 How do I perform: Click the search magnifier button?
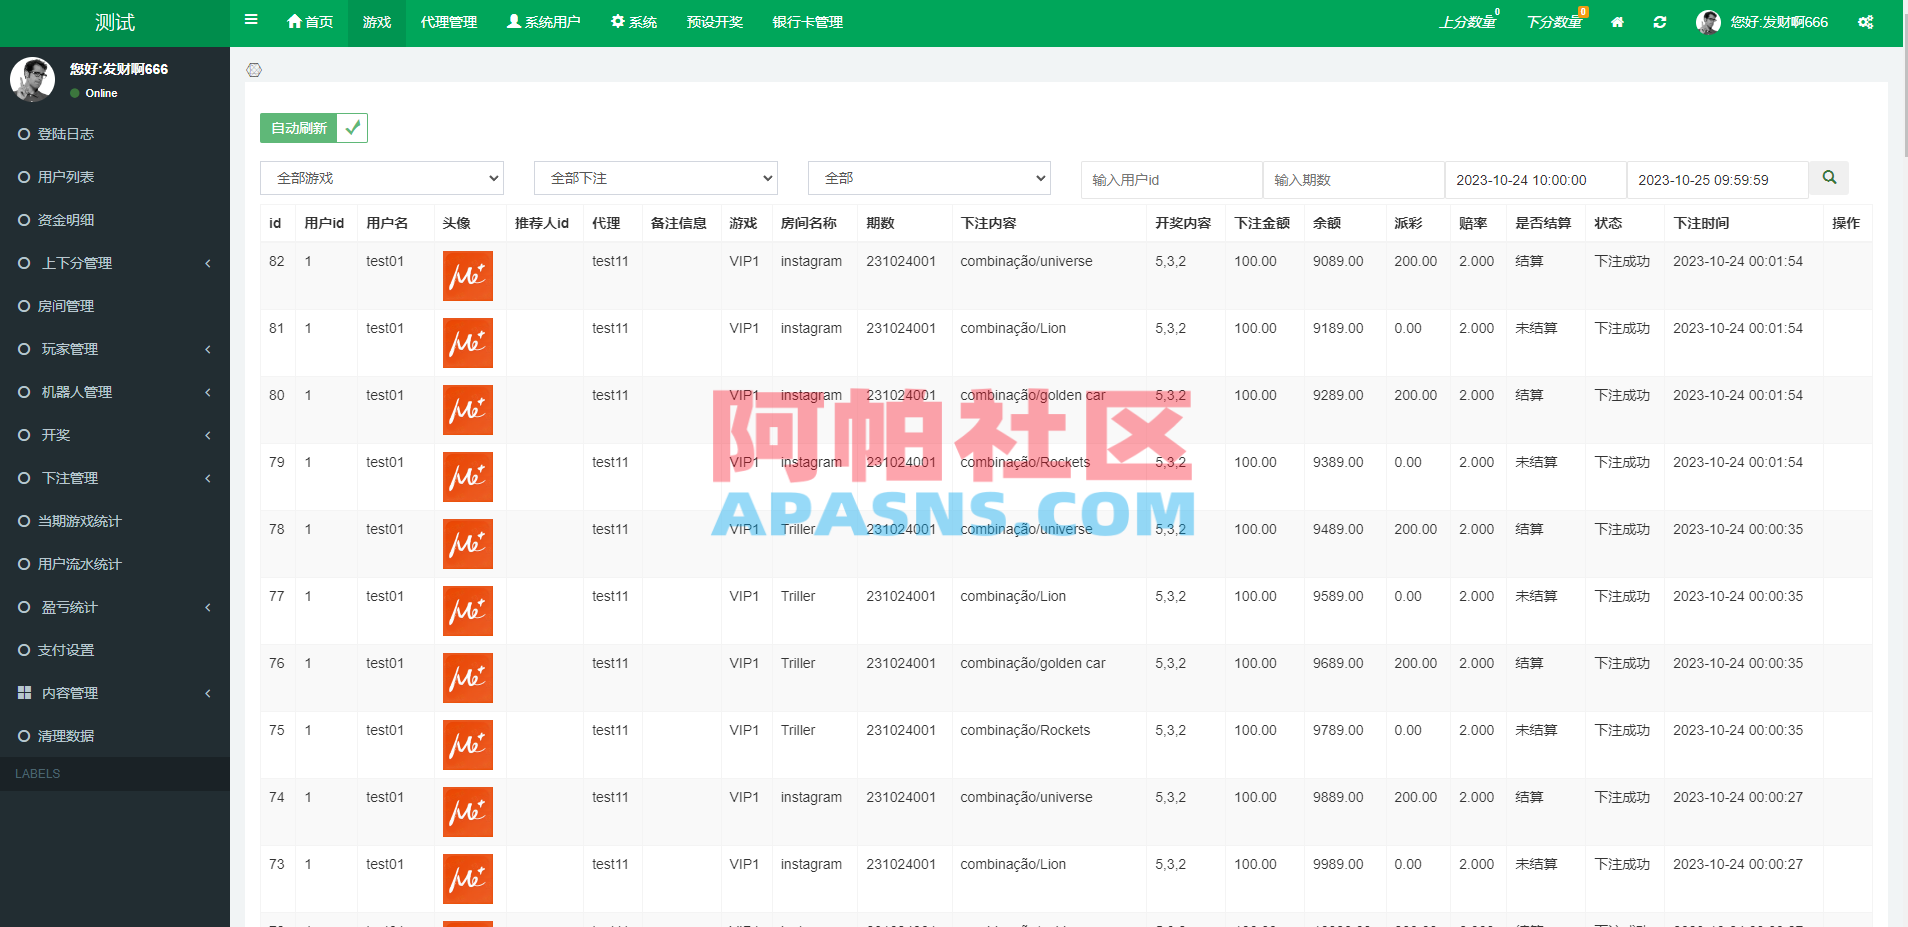1829,178
